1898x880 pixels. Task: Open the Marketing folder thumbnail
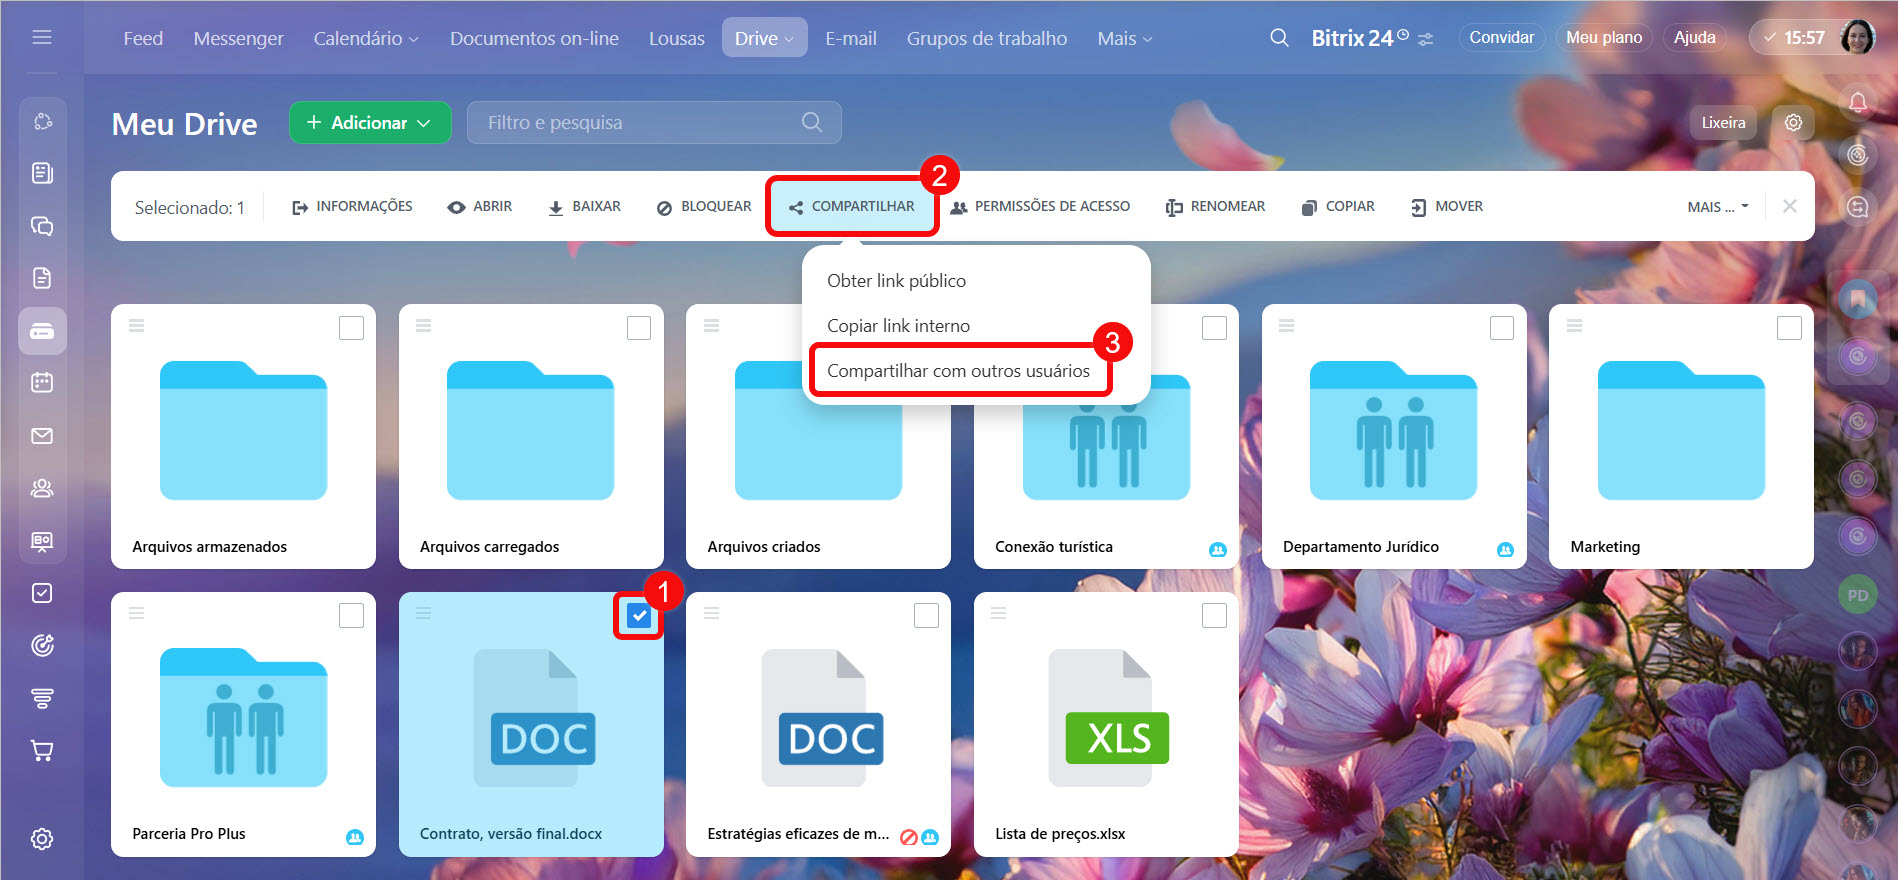[1680, 431]
